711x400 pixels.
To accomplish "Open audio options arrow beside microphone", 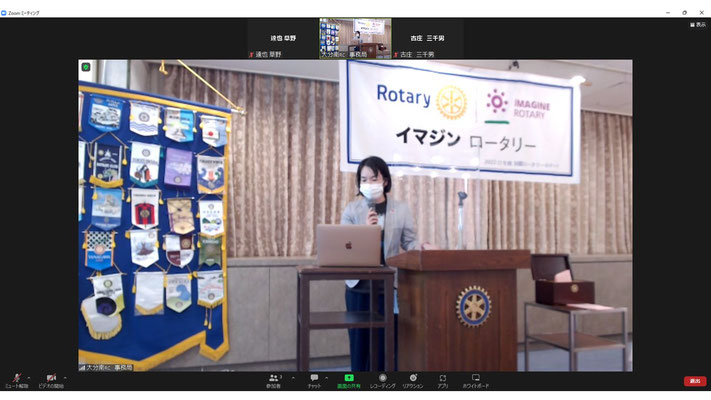I will click(x=29, y=378).
